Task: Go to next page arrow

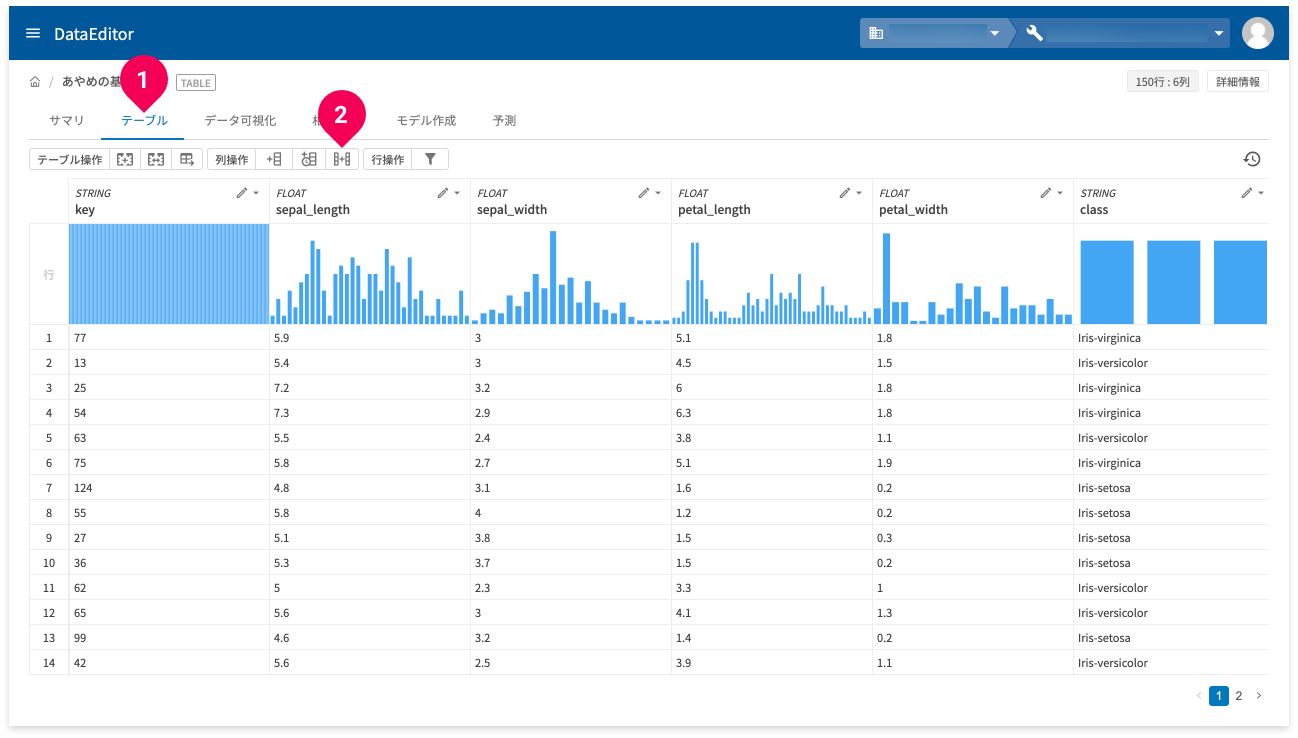Action: [1259, 696]
